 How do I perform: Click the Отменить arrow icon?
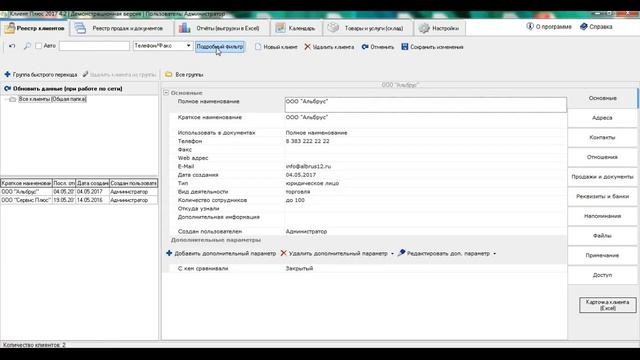(365, 47)
